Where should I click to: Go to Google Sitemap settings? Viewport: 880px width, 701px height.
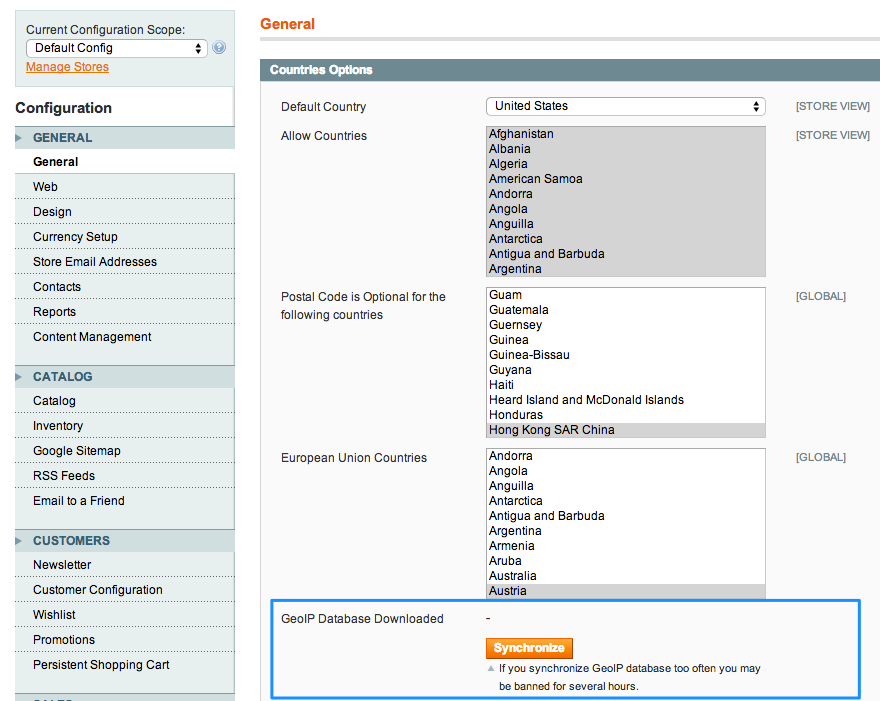[125, 451]
